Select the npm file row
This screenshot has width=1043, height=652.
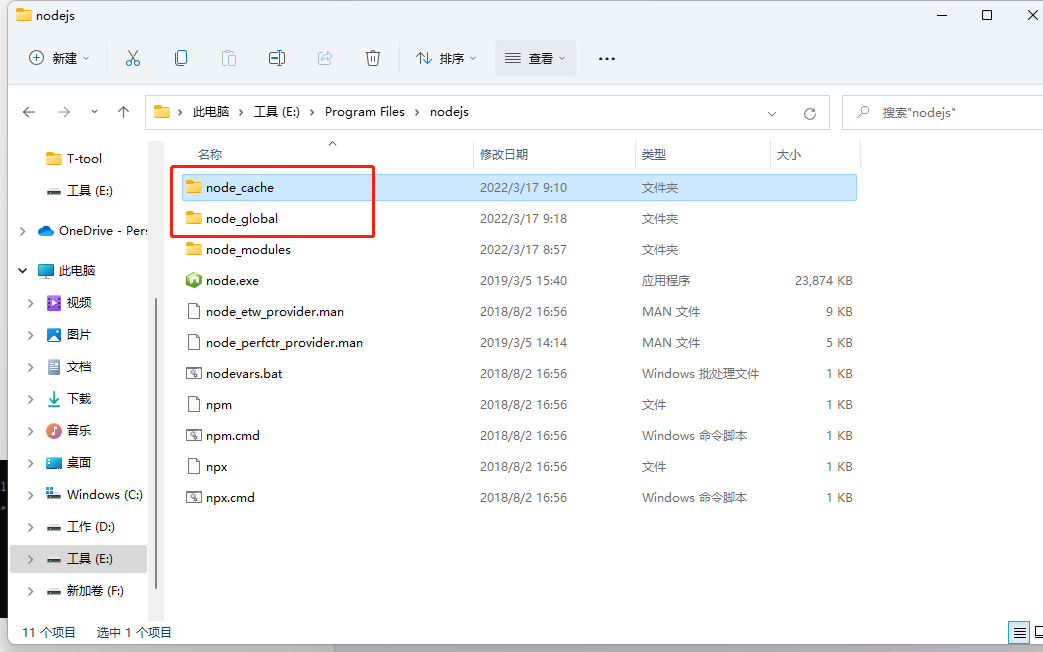pyautogui.click(x=519, y=404)
